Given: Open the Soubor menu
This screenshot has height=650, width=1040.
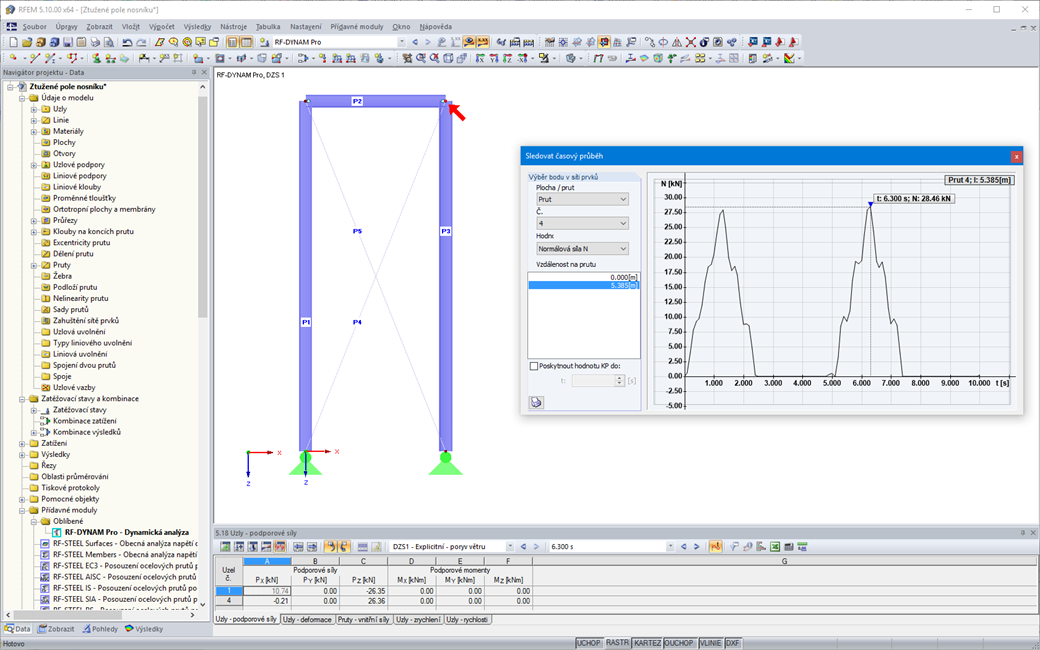Looking at the screenshot, I should [34, 27].
